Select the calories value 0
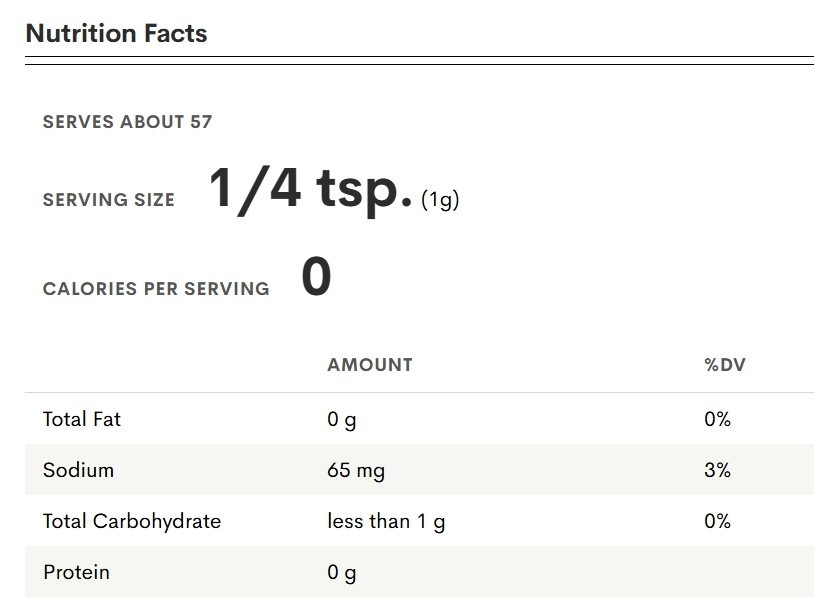This screenshot has width=825, height=600. [316, 276]
